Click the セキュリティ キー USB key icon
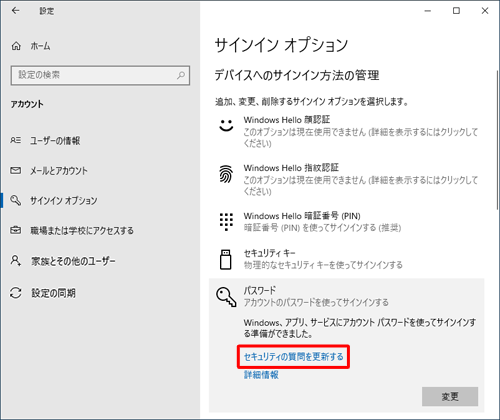Image resolution: width=500 pixels, height=420 pixels. [x=226, y=259]
